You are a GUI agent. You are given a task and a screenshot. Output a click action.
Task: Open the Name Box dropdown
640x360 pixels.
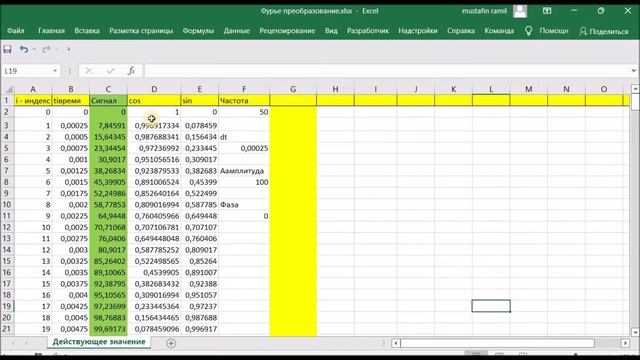point(55,71)
